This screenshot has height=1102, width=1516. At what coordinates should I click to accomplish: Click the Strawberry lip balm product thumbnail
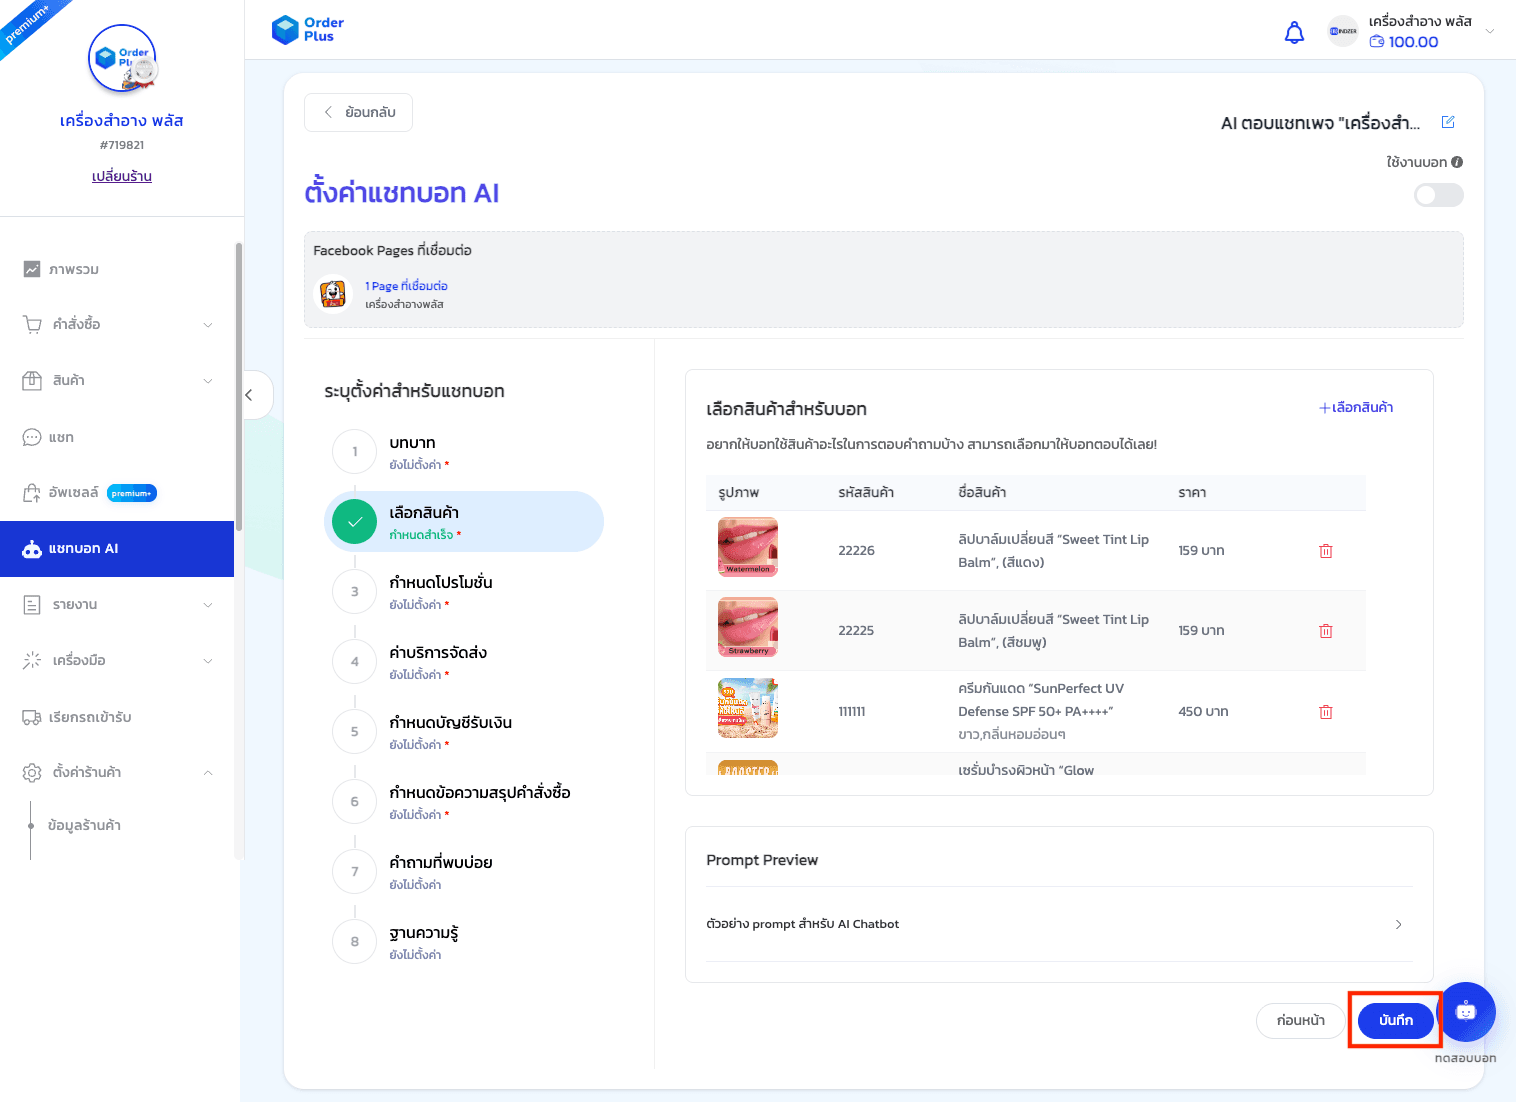[747, 627]
